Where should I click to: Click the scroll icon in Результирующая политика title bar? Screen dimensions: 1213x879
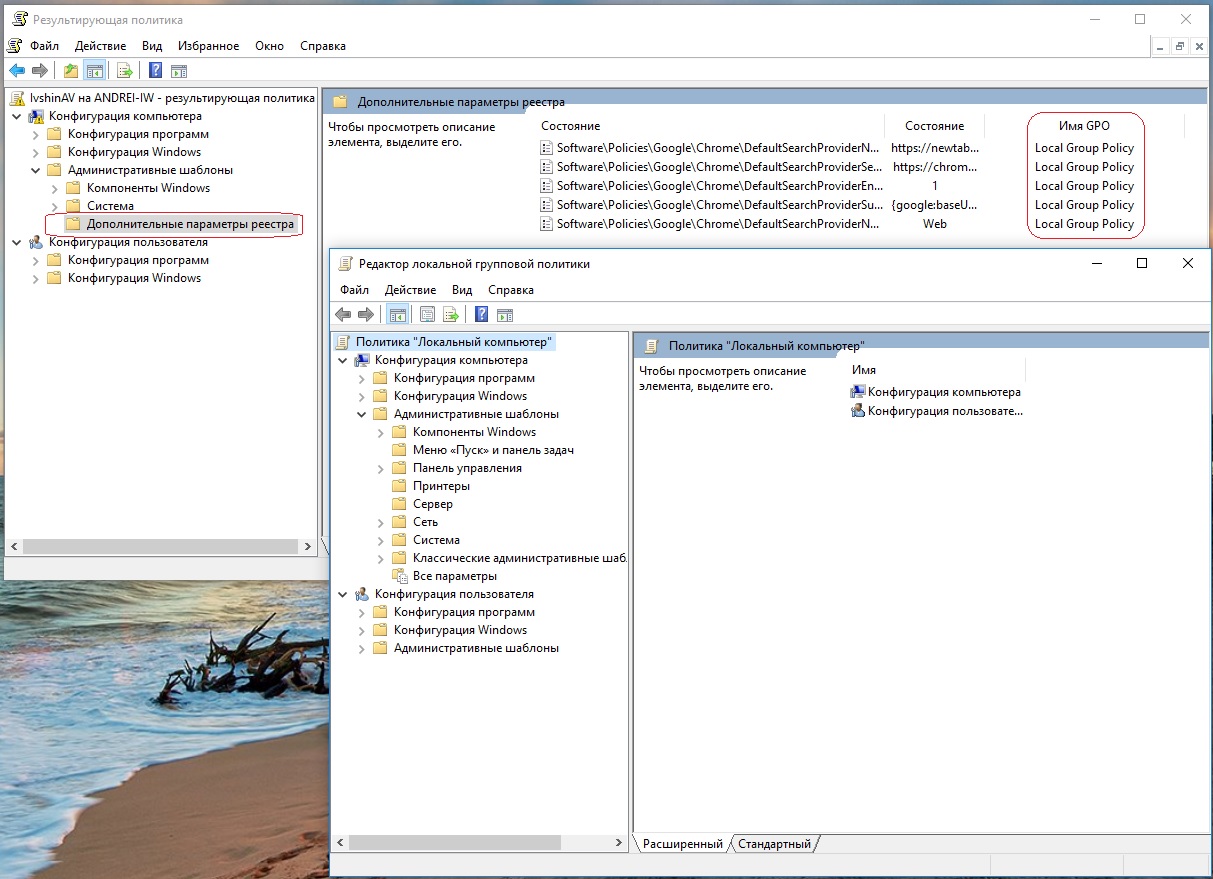pyautogui.click(x=19, y=19)
